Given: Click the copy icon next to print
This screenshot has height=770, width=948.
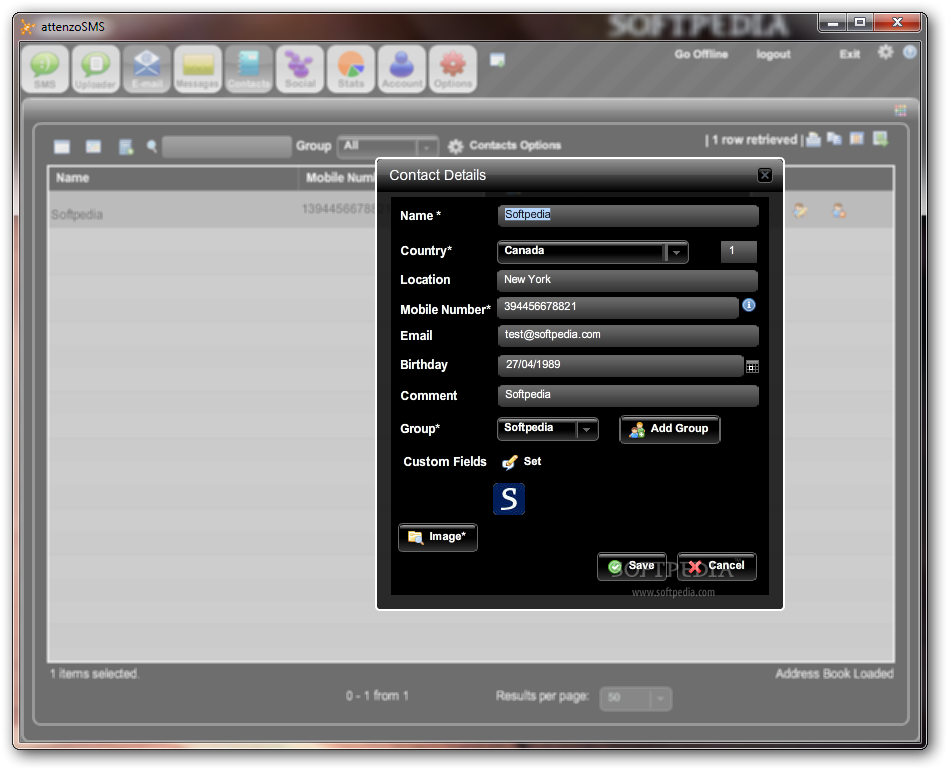Looking at the screenshot, I should 834,139.
